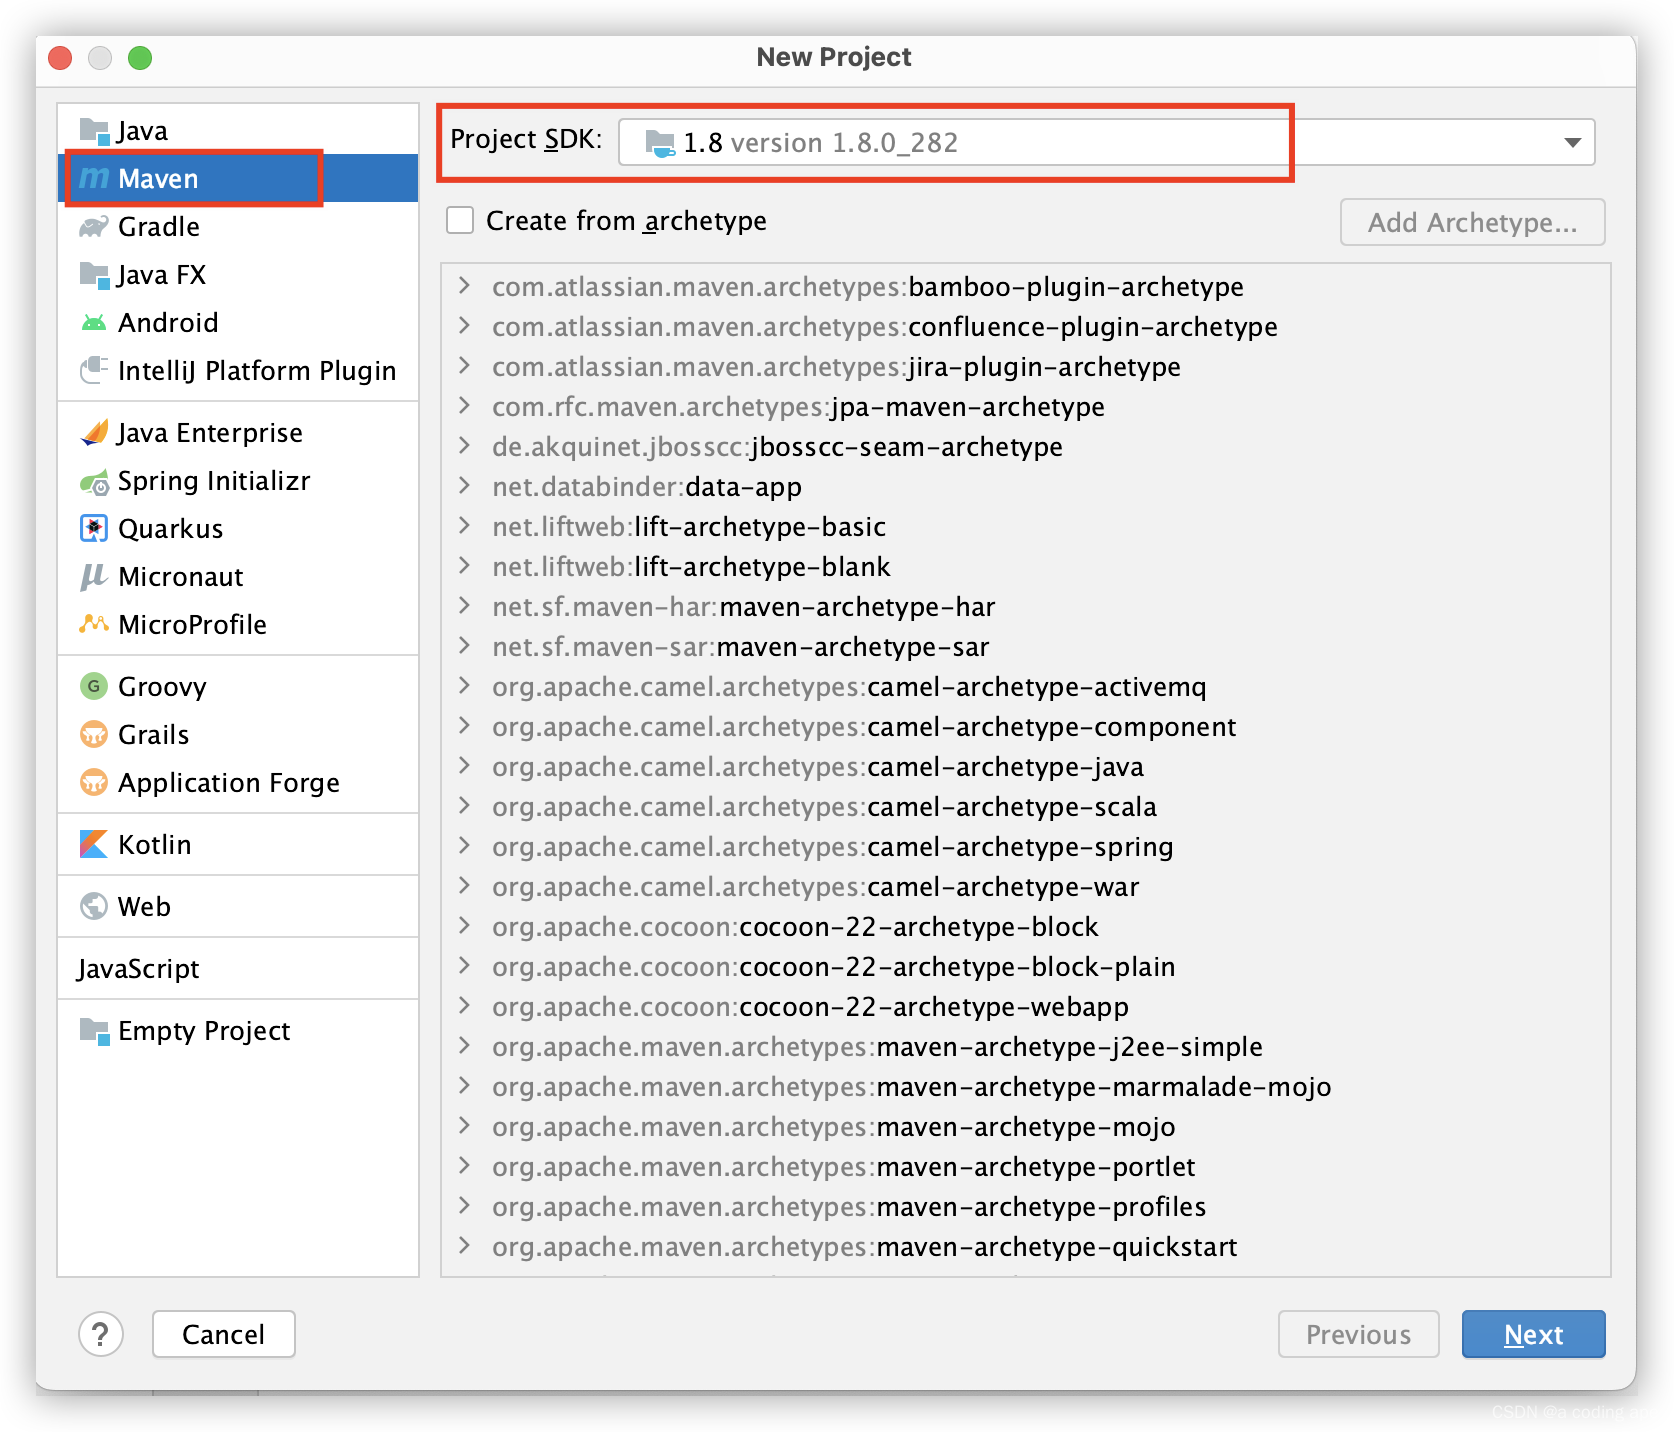
Task: Pick the Empty Project label
Action: click(x=204, y=1031)
